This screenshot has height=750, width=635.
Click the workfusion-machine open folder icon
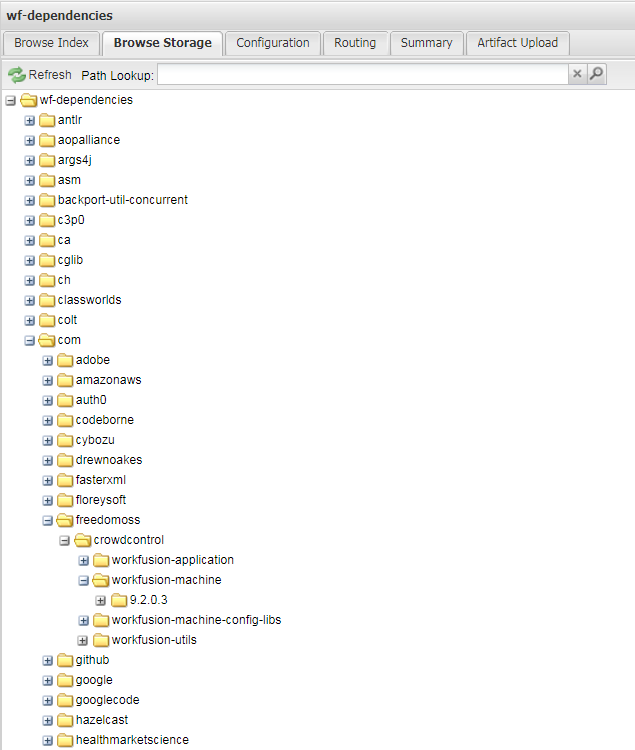pos(101,580)
